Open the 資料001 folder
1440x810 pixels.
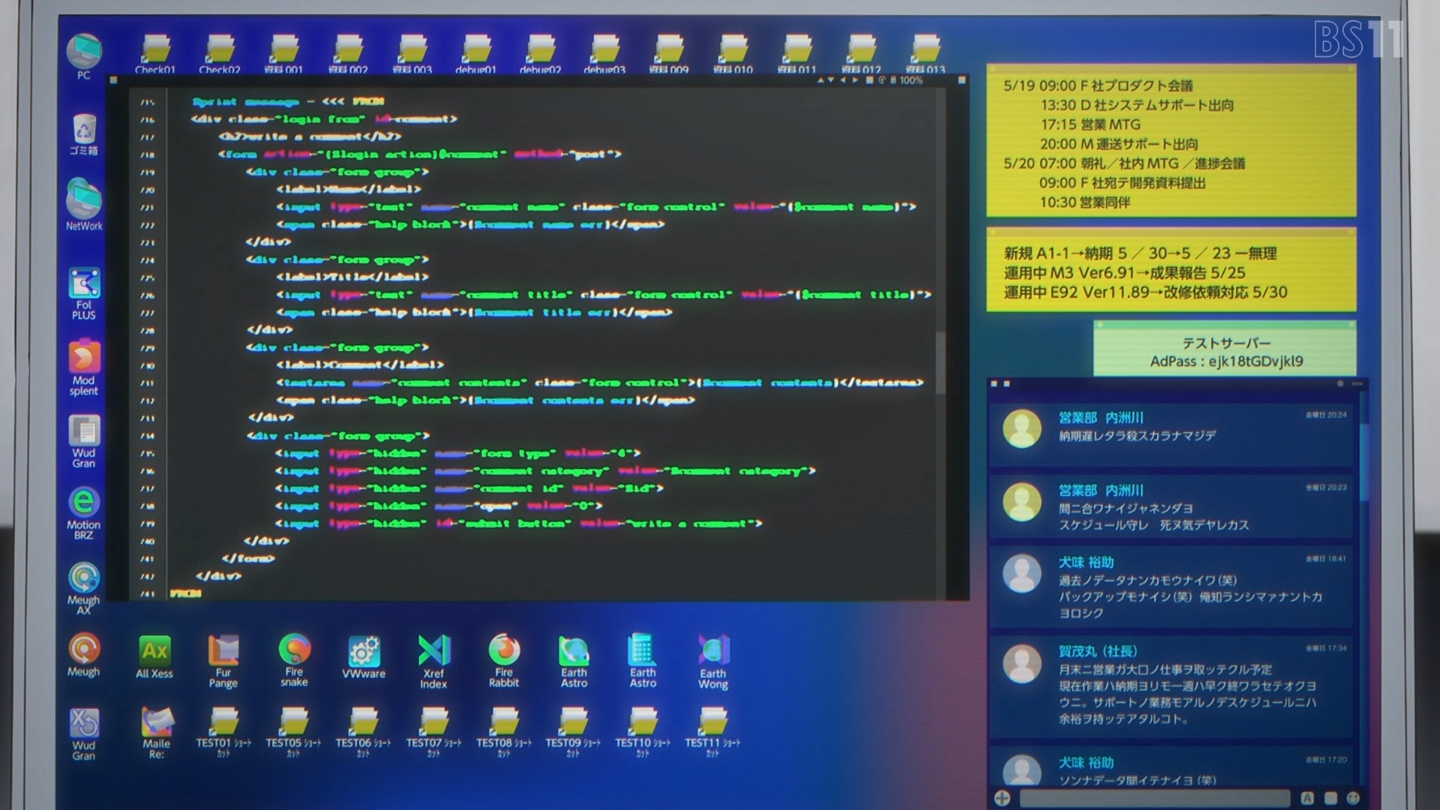(283, 55)
